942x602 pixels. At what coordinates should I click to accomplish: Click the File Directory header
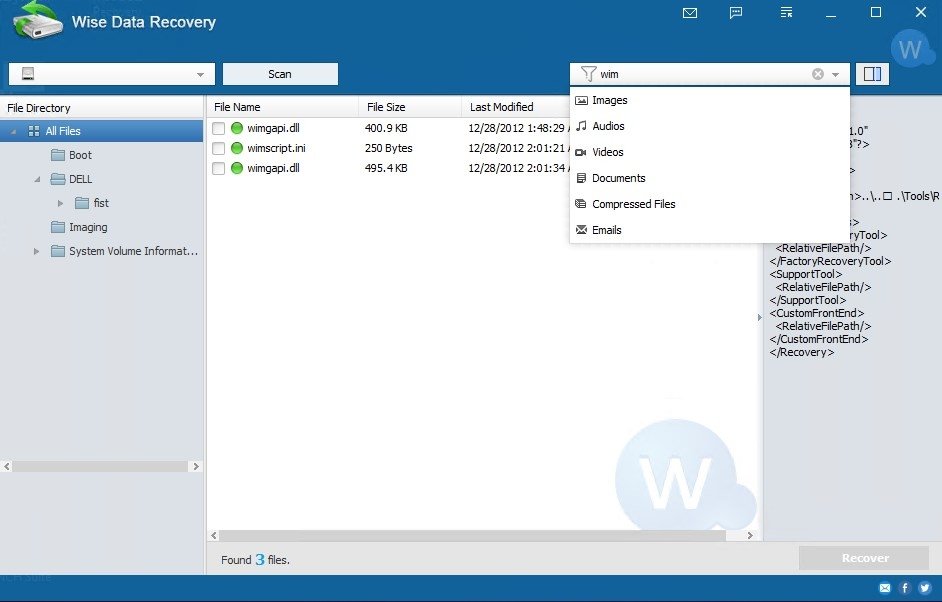pos(38,108)
